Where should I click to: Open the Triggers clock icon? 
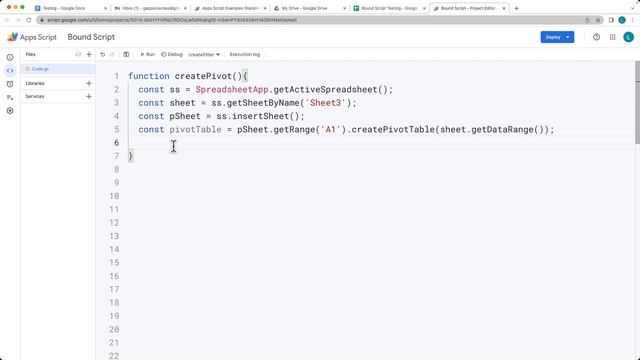[10, 84]
